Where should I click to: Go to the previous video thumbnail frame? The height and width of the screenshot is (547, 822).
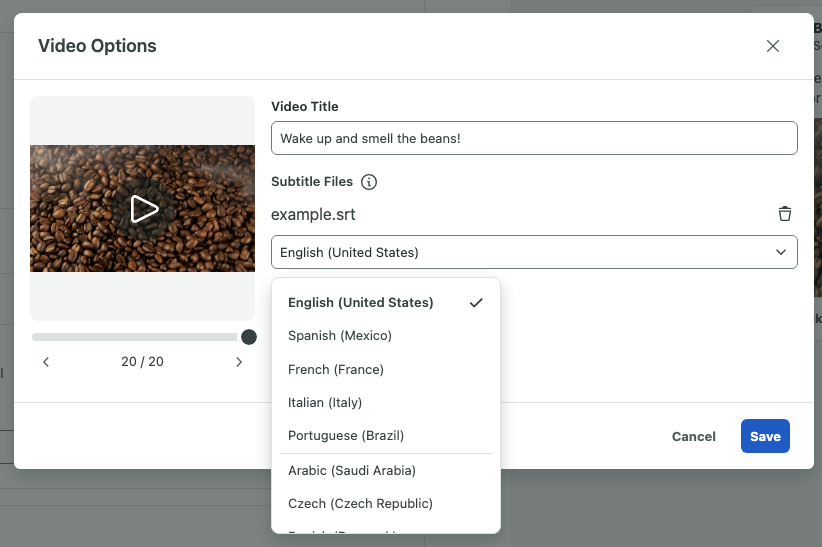pos(46,362)
